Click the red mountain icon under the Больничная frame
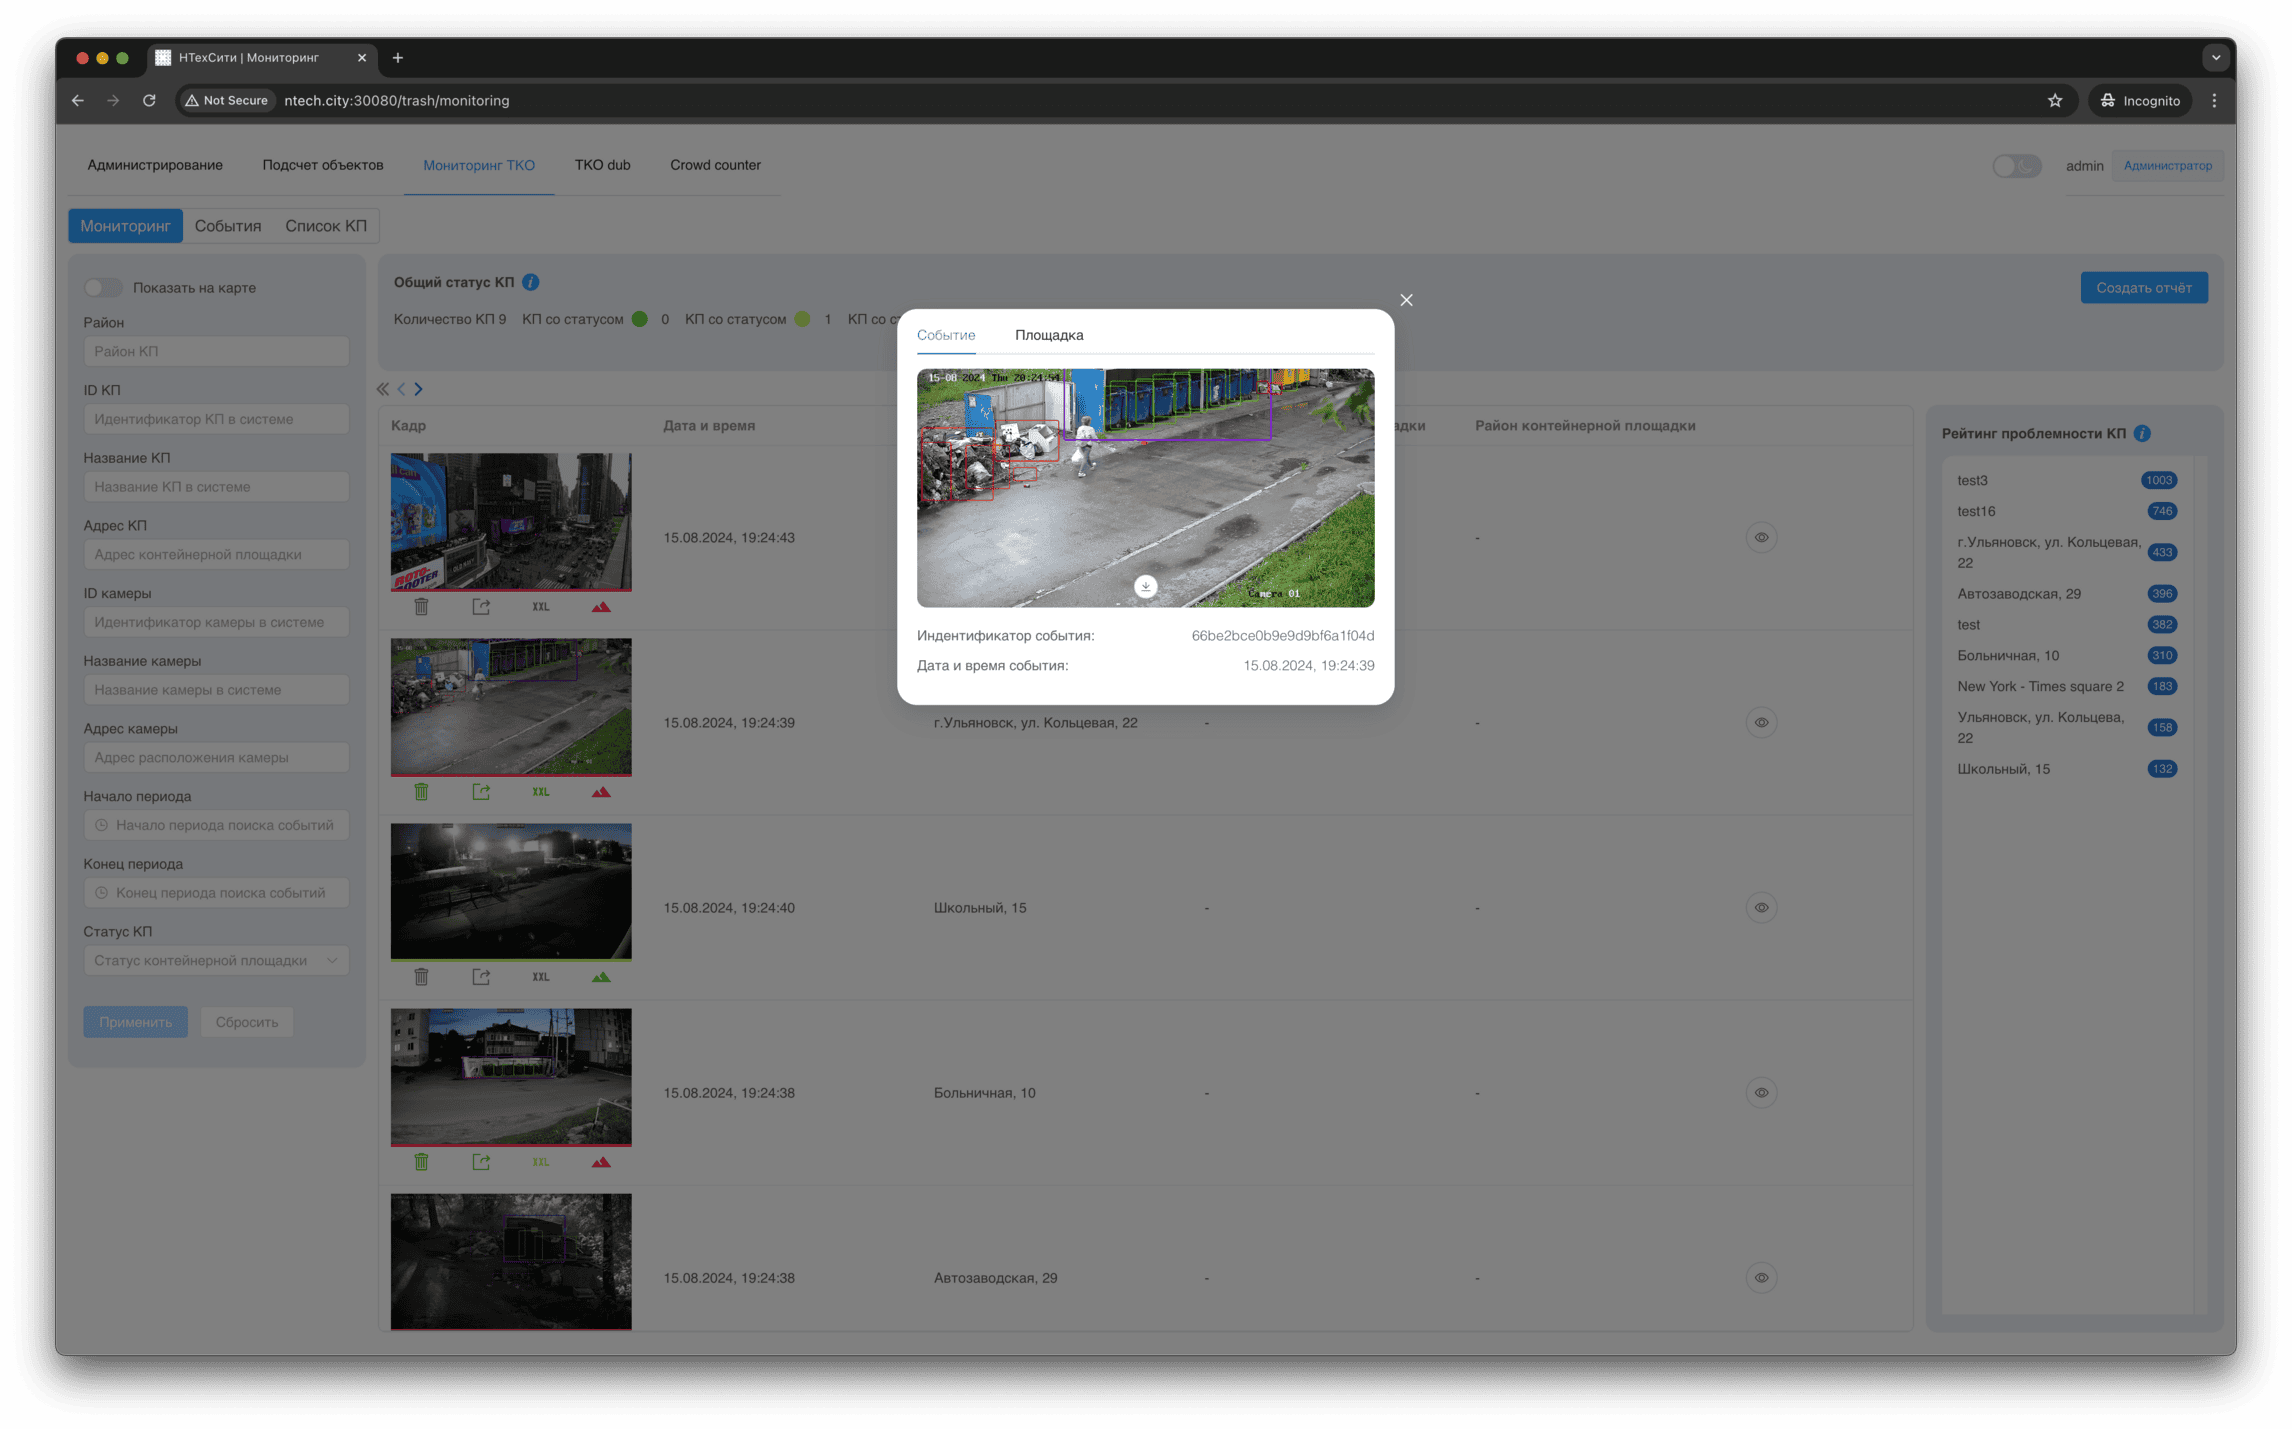This screenshot has height=1429, width=2292. point(600,1162)
